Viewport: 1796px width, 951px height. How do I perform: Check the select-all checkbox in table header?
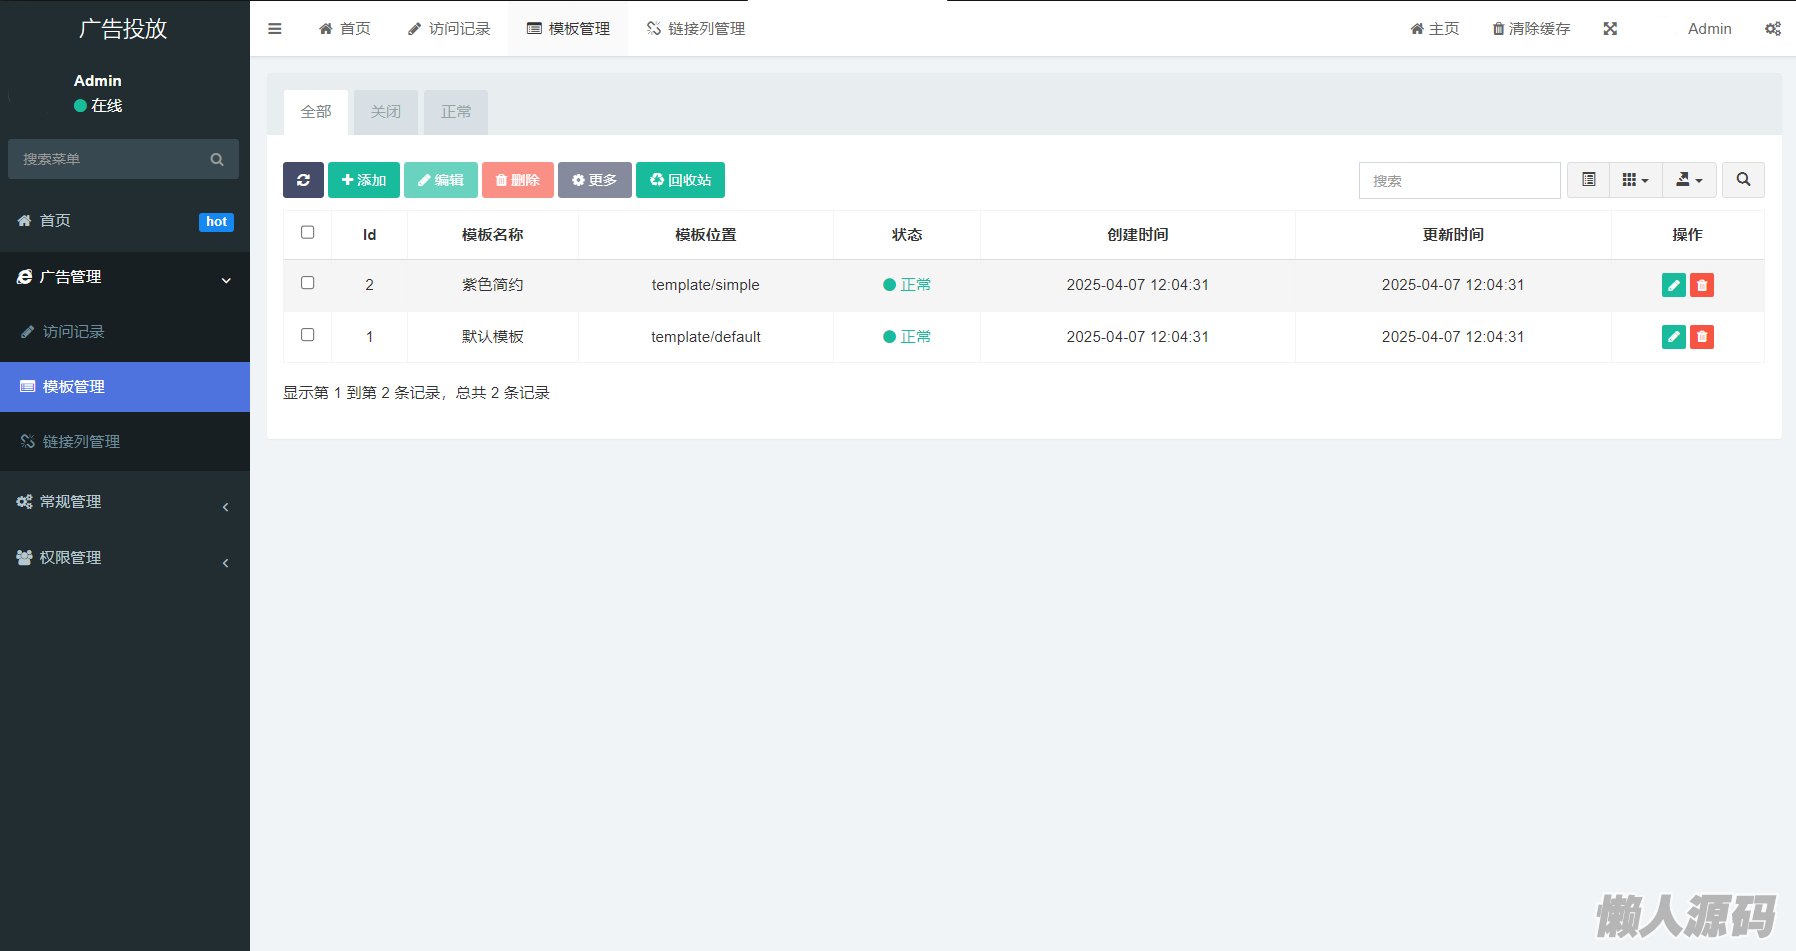click(x=308, y=232)
